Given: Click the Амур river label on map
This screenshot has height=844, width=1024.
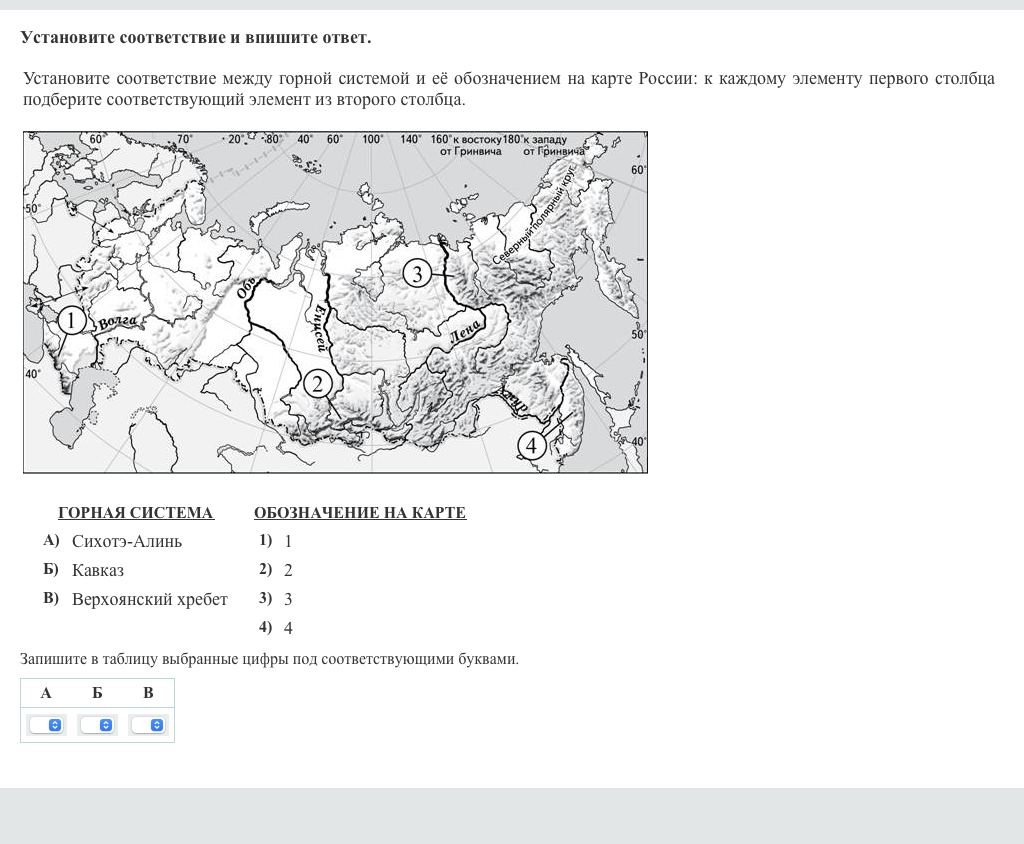Looking at the screenshot, I should (x=515, y=402).
